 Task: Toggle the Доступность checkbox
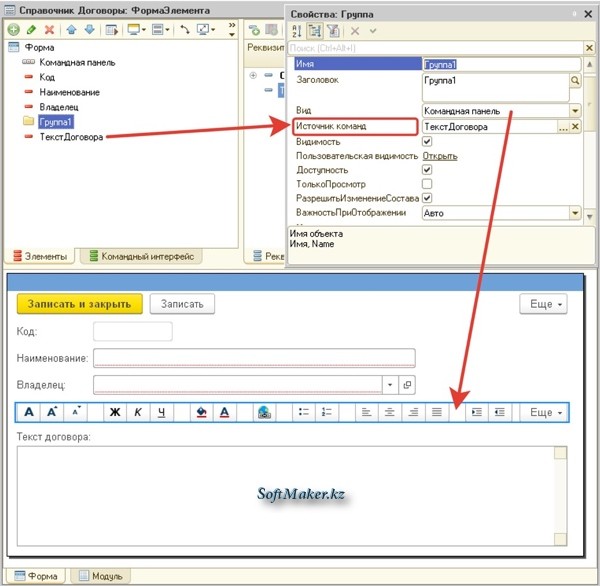(427, 170)
